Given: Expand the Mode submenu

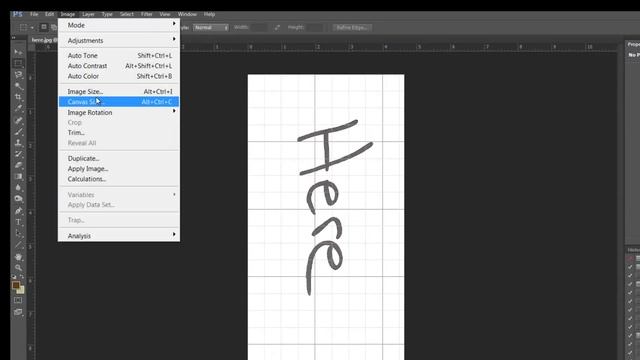Looking at the screenshot, I should point(119,25).
